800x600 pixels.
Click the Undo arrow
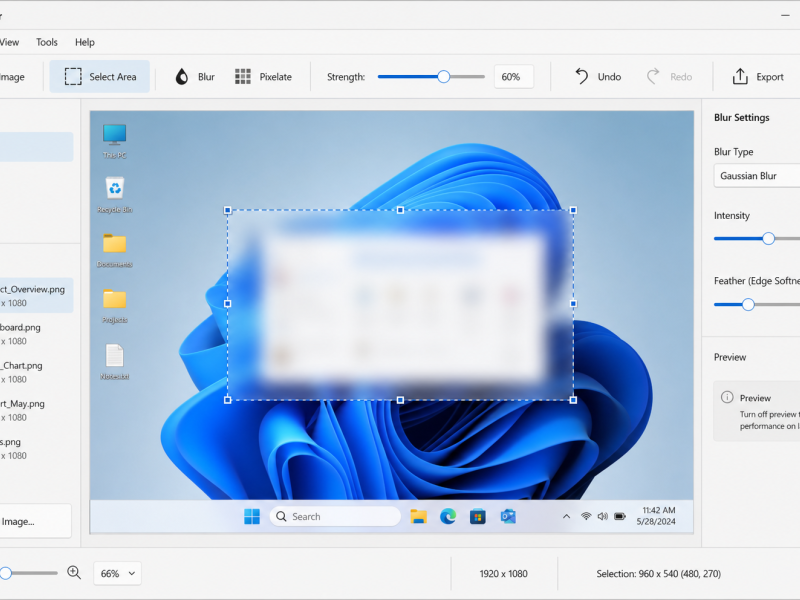(x=582, y=77)
